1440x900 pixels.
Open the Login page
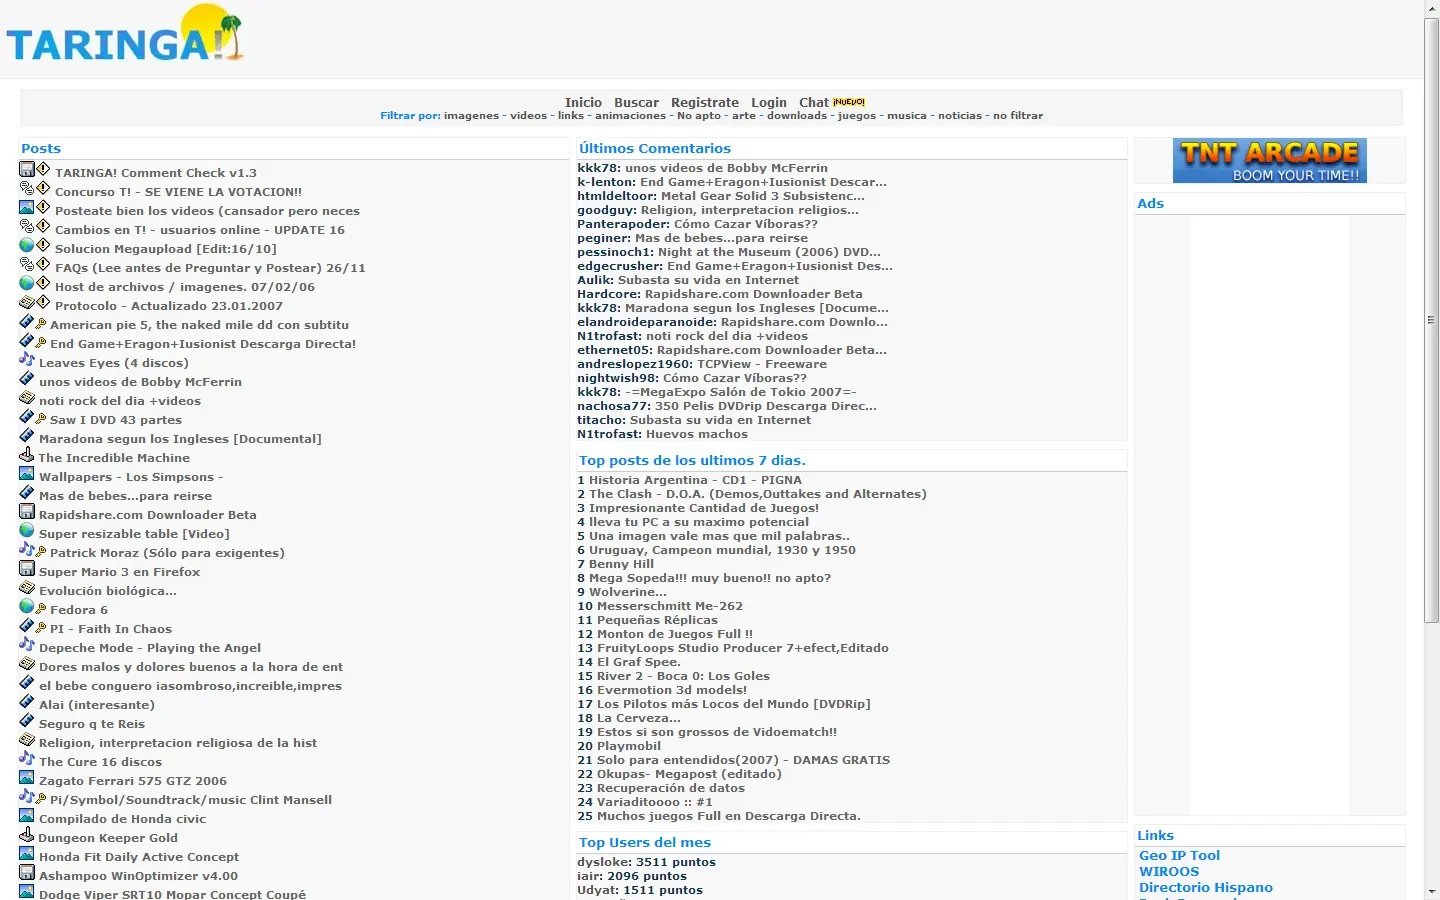pos(769,102)
